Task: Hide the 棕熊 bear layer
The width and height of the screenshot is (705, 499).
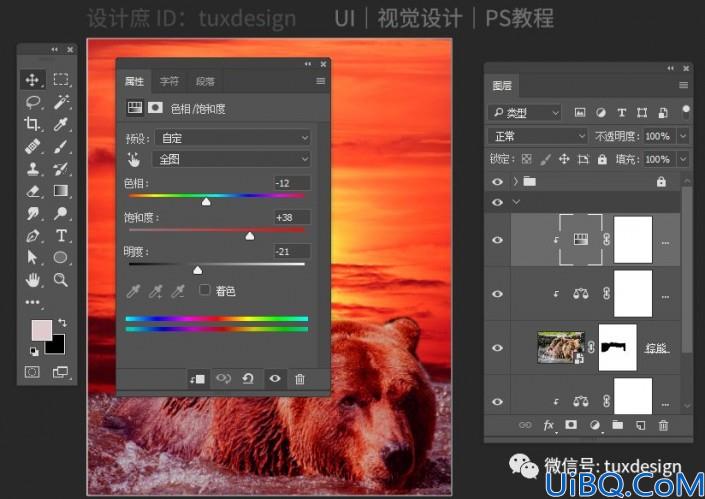Action: [x=497, y=348]
